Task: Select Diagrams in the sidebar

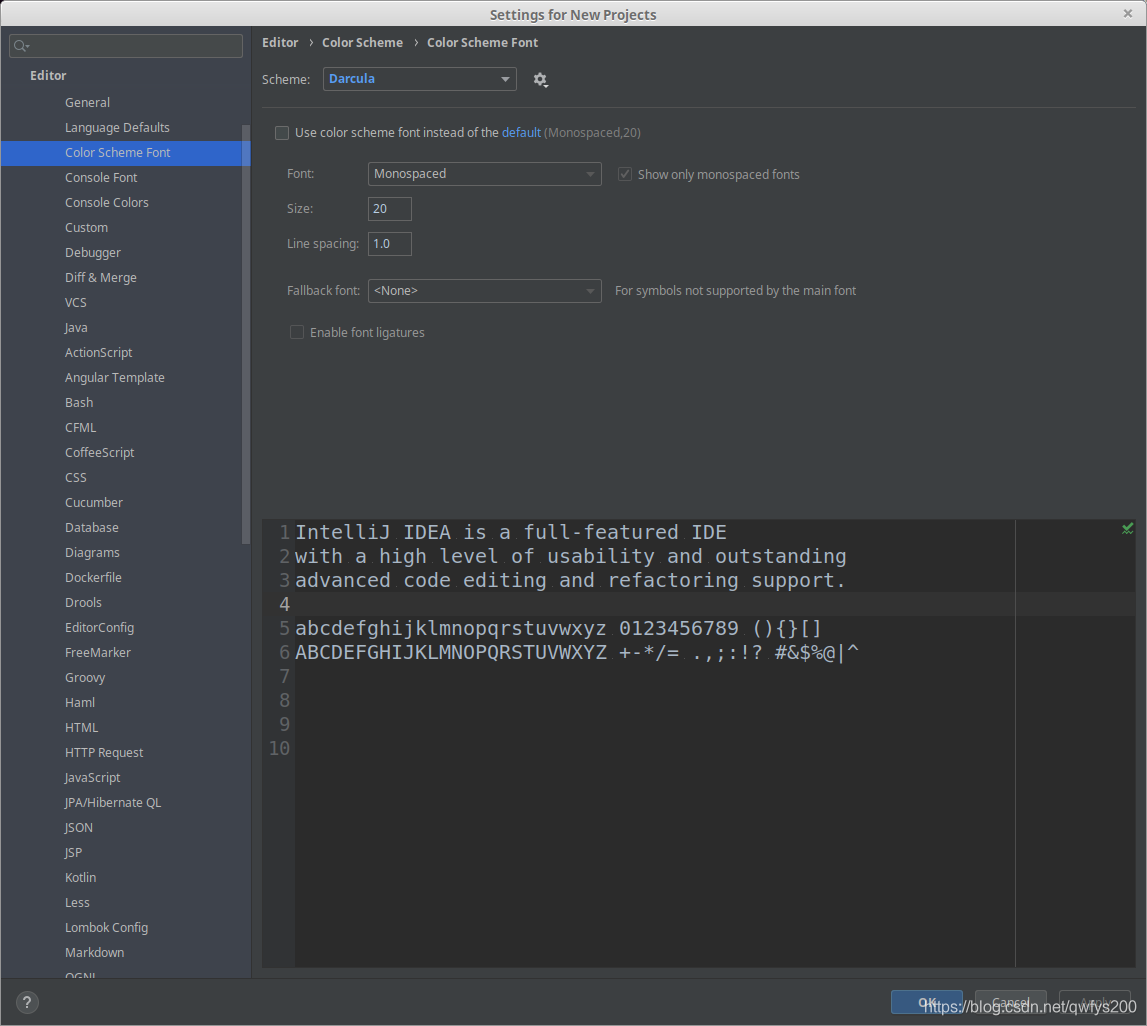Action: click(x=92, y=552)
